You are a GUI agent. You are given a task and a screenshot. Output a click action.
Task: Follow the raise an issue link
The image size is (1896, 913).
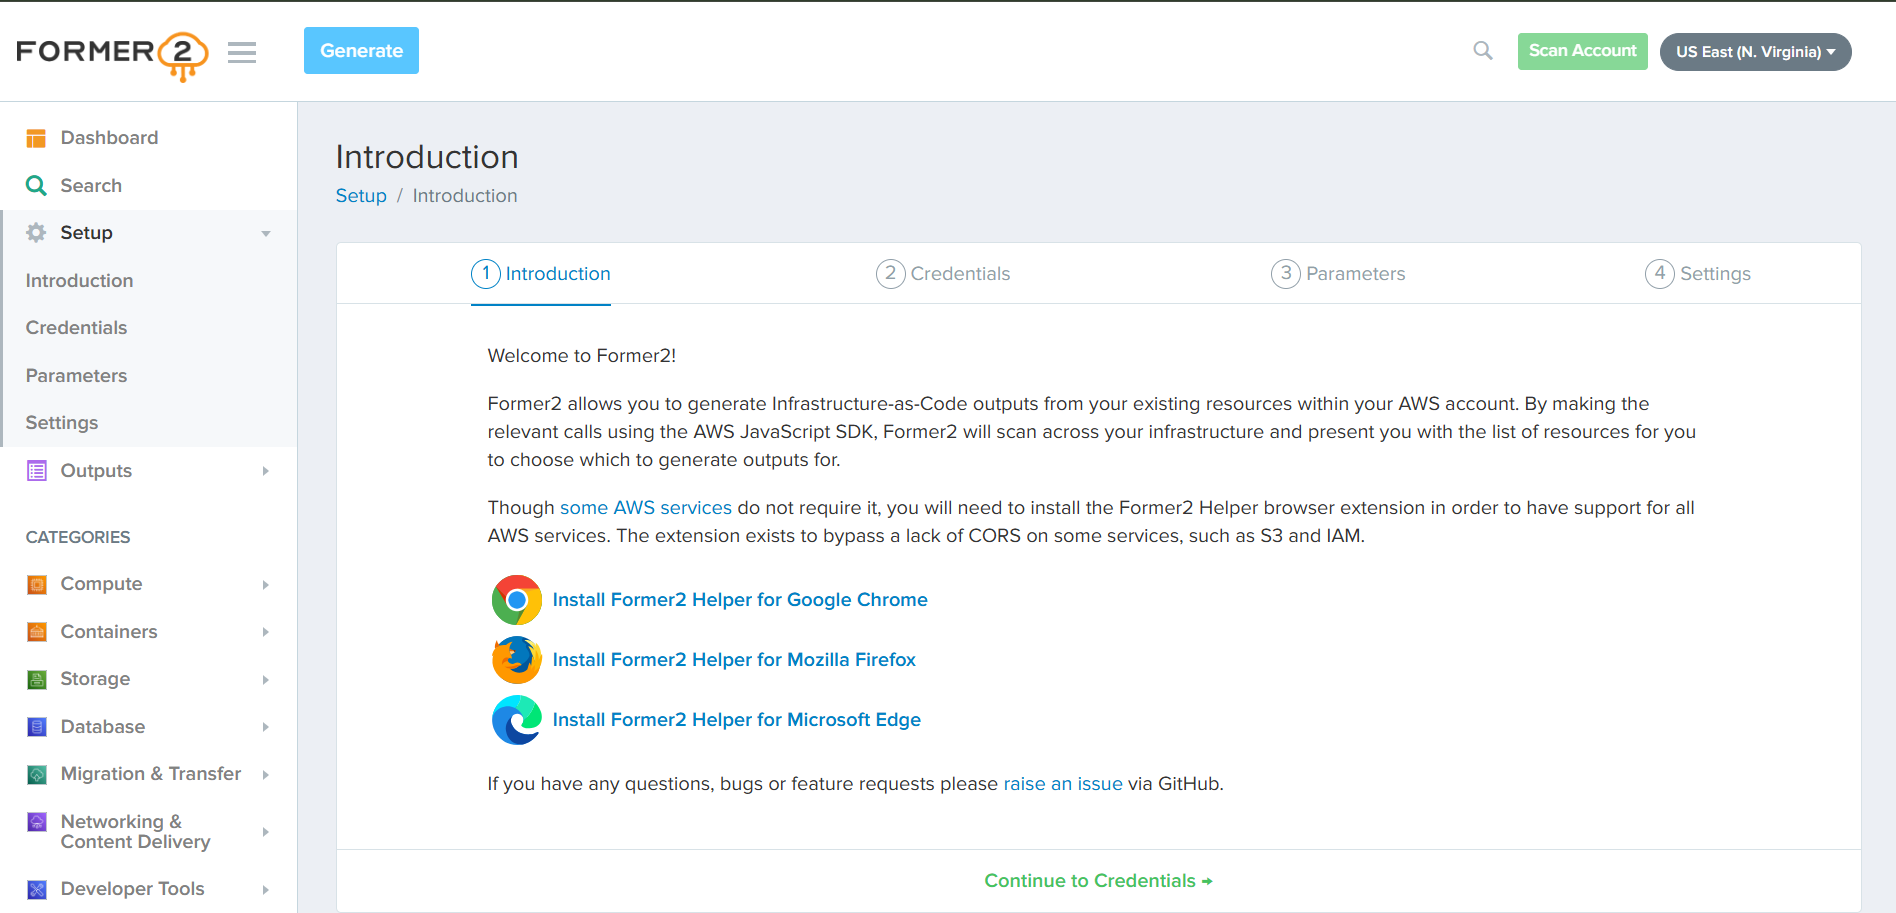pos(1063,783)
